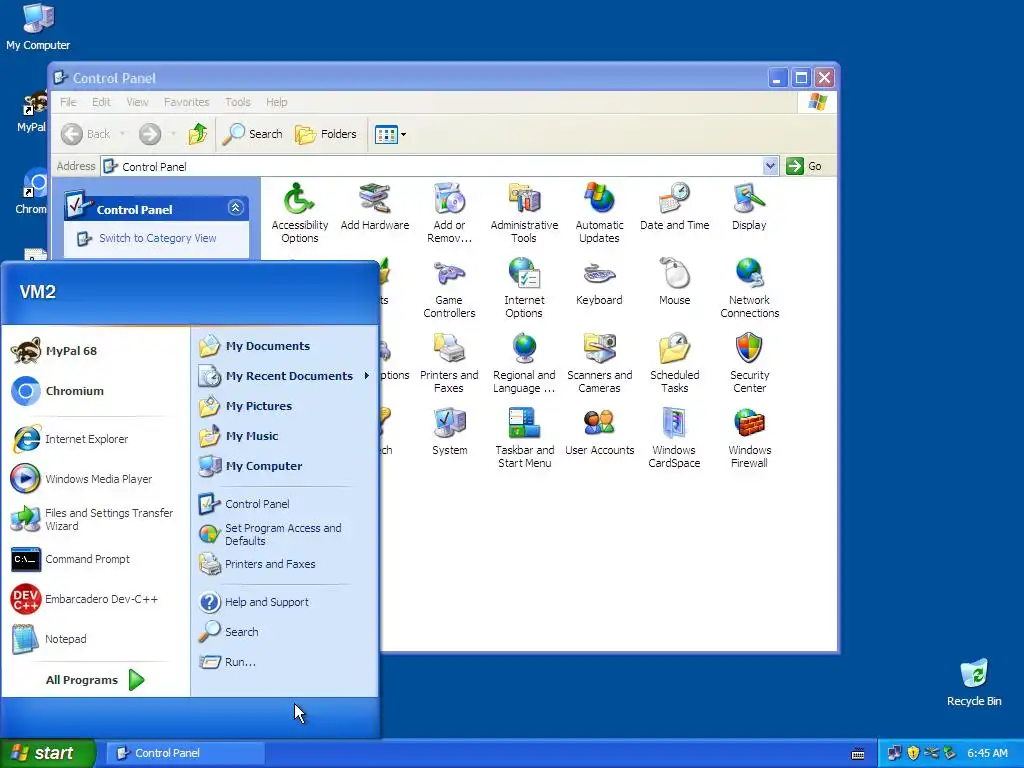The image size is (1024, 768).
Task: Open the View menu
Action: click(x=137, y=102)
